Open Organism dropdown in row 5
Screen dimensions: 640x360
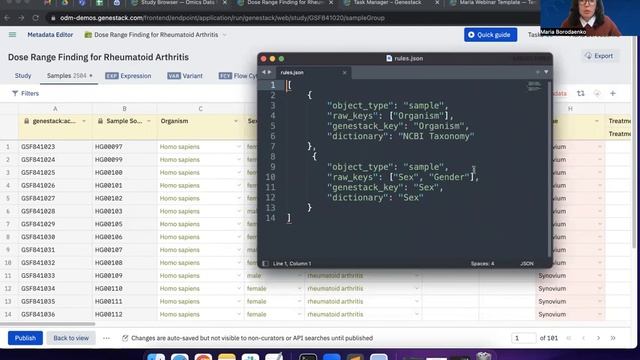(239, 198)
